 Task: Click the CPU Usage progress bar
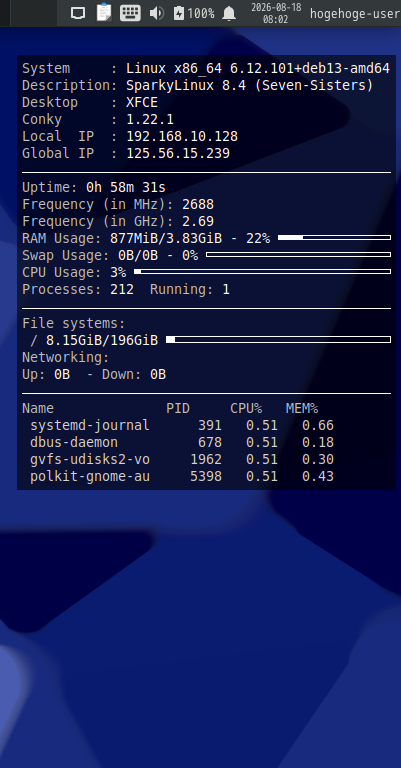pos(262,271)
